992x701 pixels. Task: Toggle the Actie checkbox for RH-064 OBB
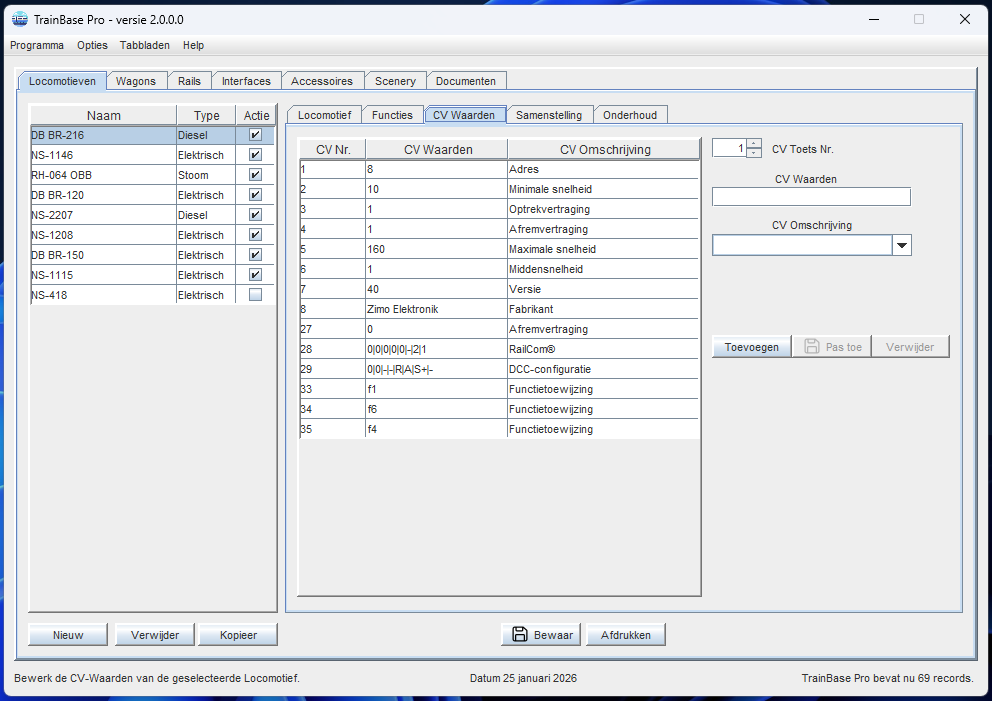pyautogui.click(x=255, y=175)
